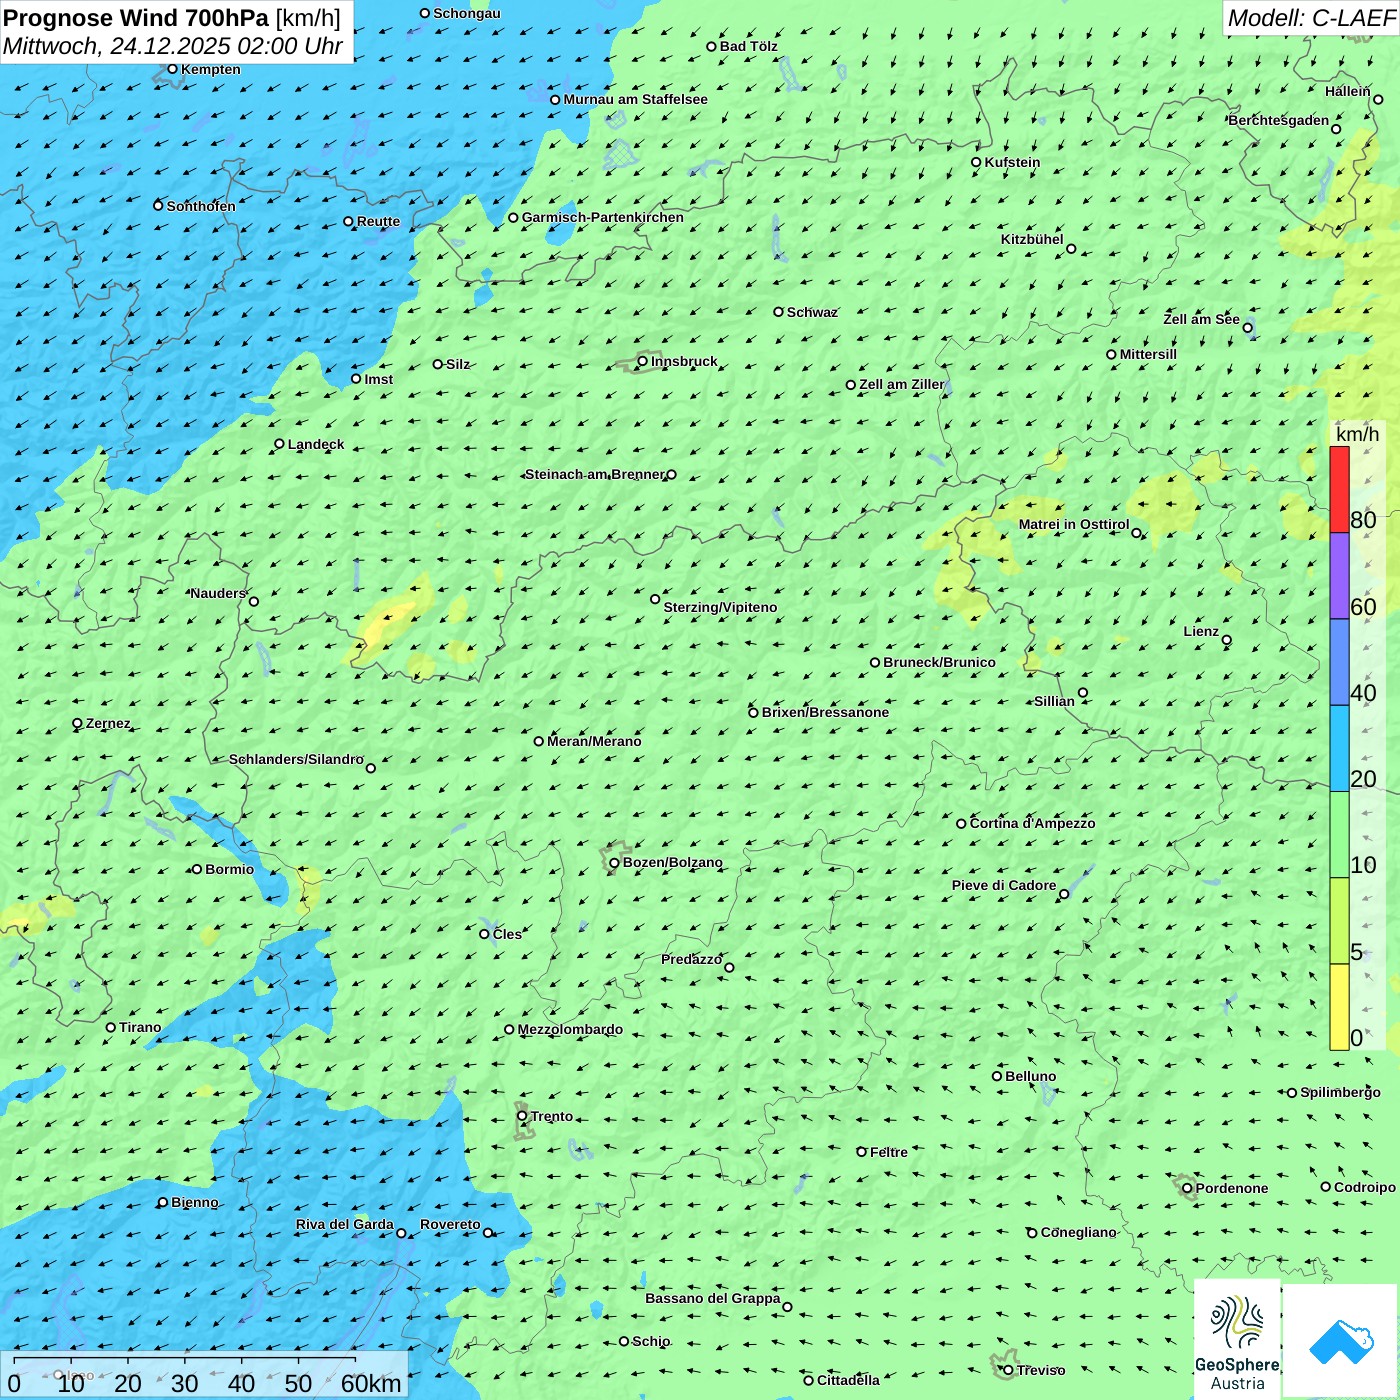The width and height of the screenshot is (1400, 1400).
Task: Click the red 80 km/h legend color
Action: coord(1339,489)
